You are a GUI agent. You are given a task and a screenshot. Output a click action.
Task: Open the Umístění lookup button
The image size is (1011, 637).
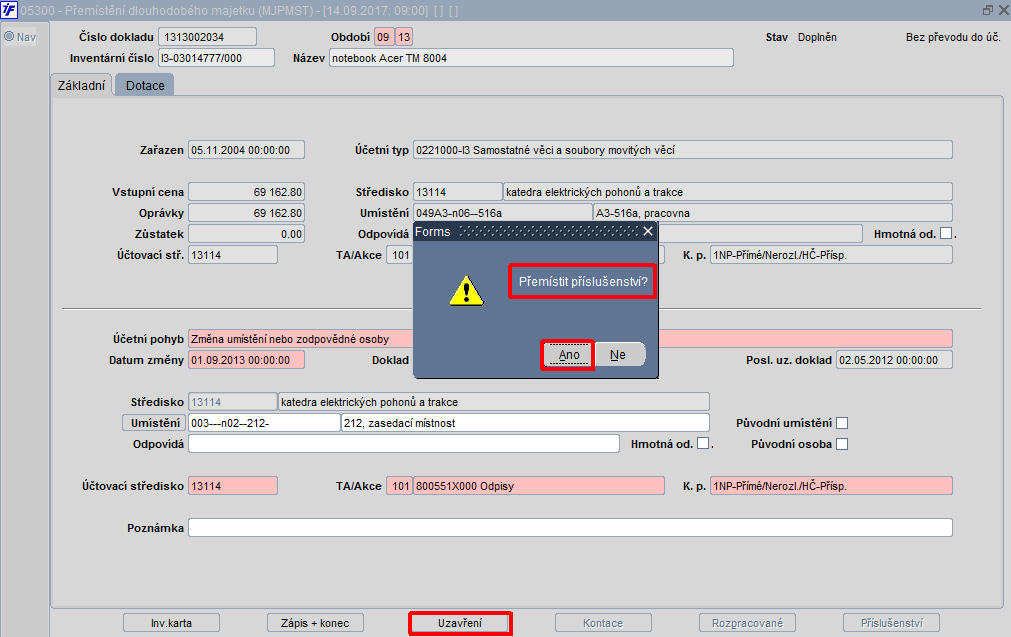pos(155,423)
